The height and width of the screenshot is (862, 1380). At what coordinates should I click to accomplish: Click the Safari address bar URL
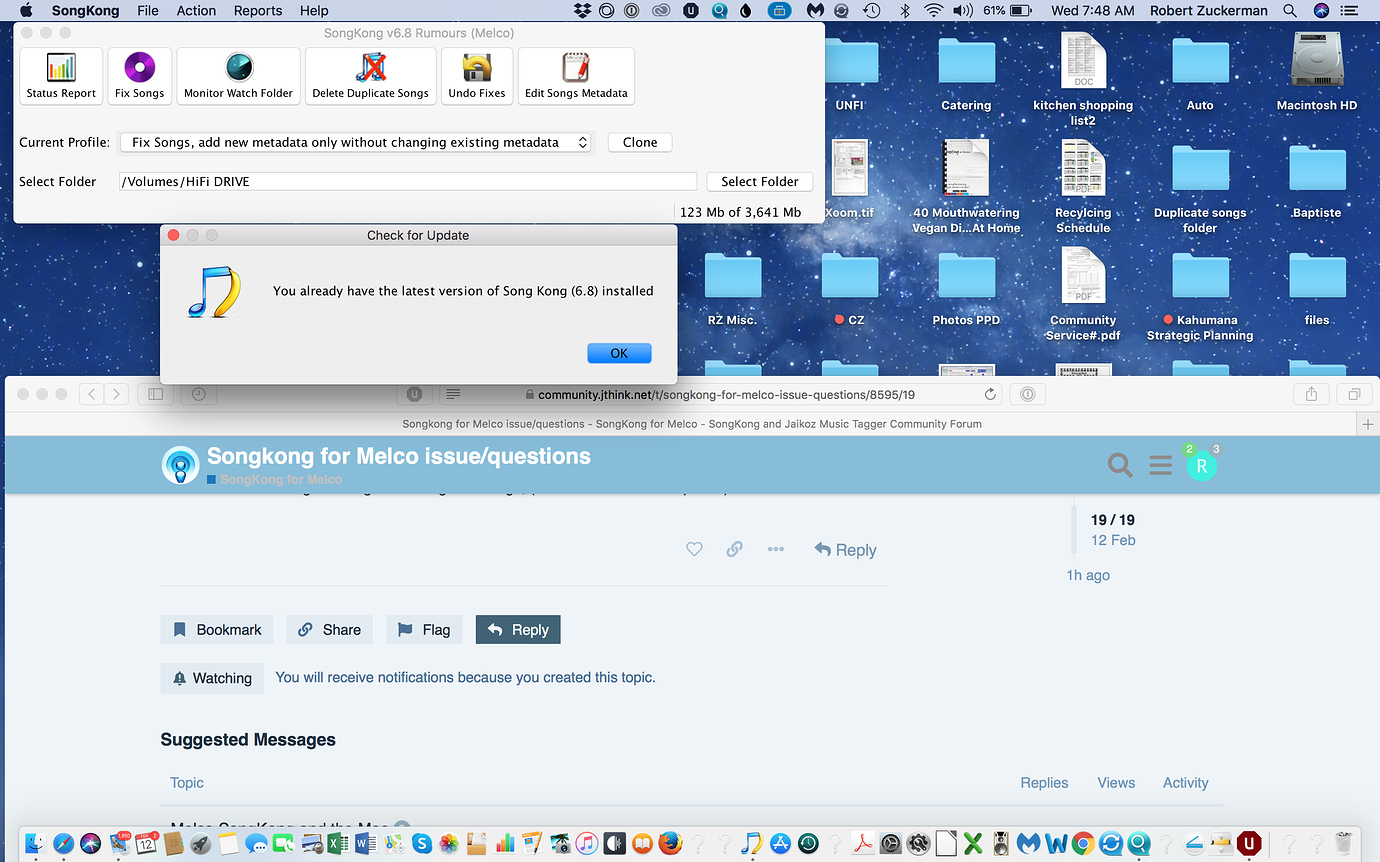[x=726, y=394]
